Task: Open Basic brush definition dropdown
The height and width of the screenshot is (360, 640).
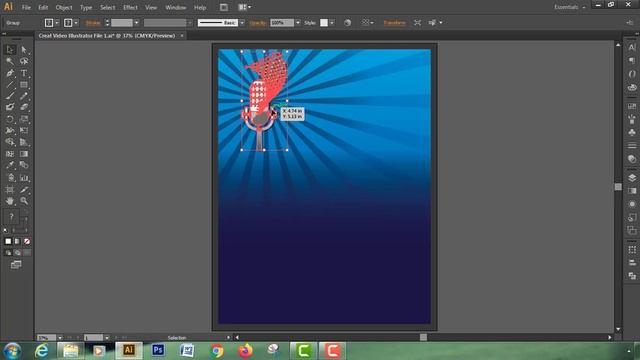Action: 242,23
